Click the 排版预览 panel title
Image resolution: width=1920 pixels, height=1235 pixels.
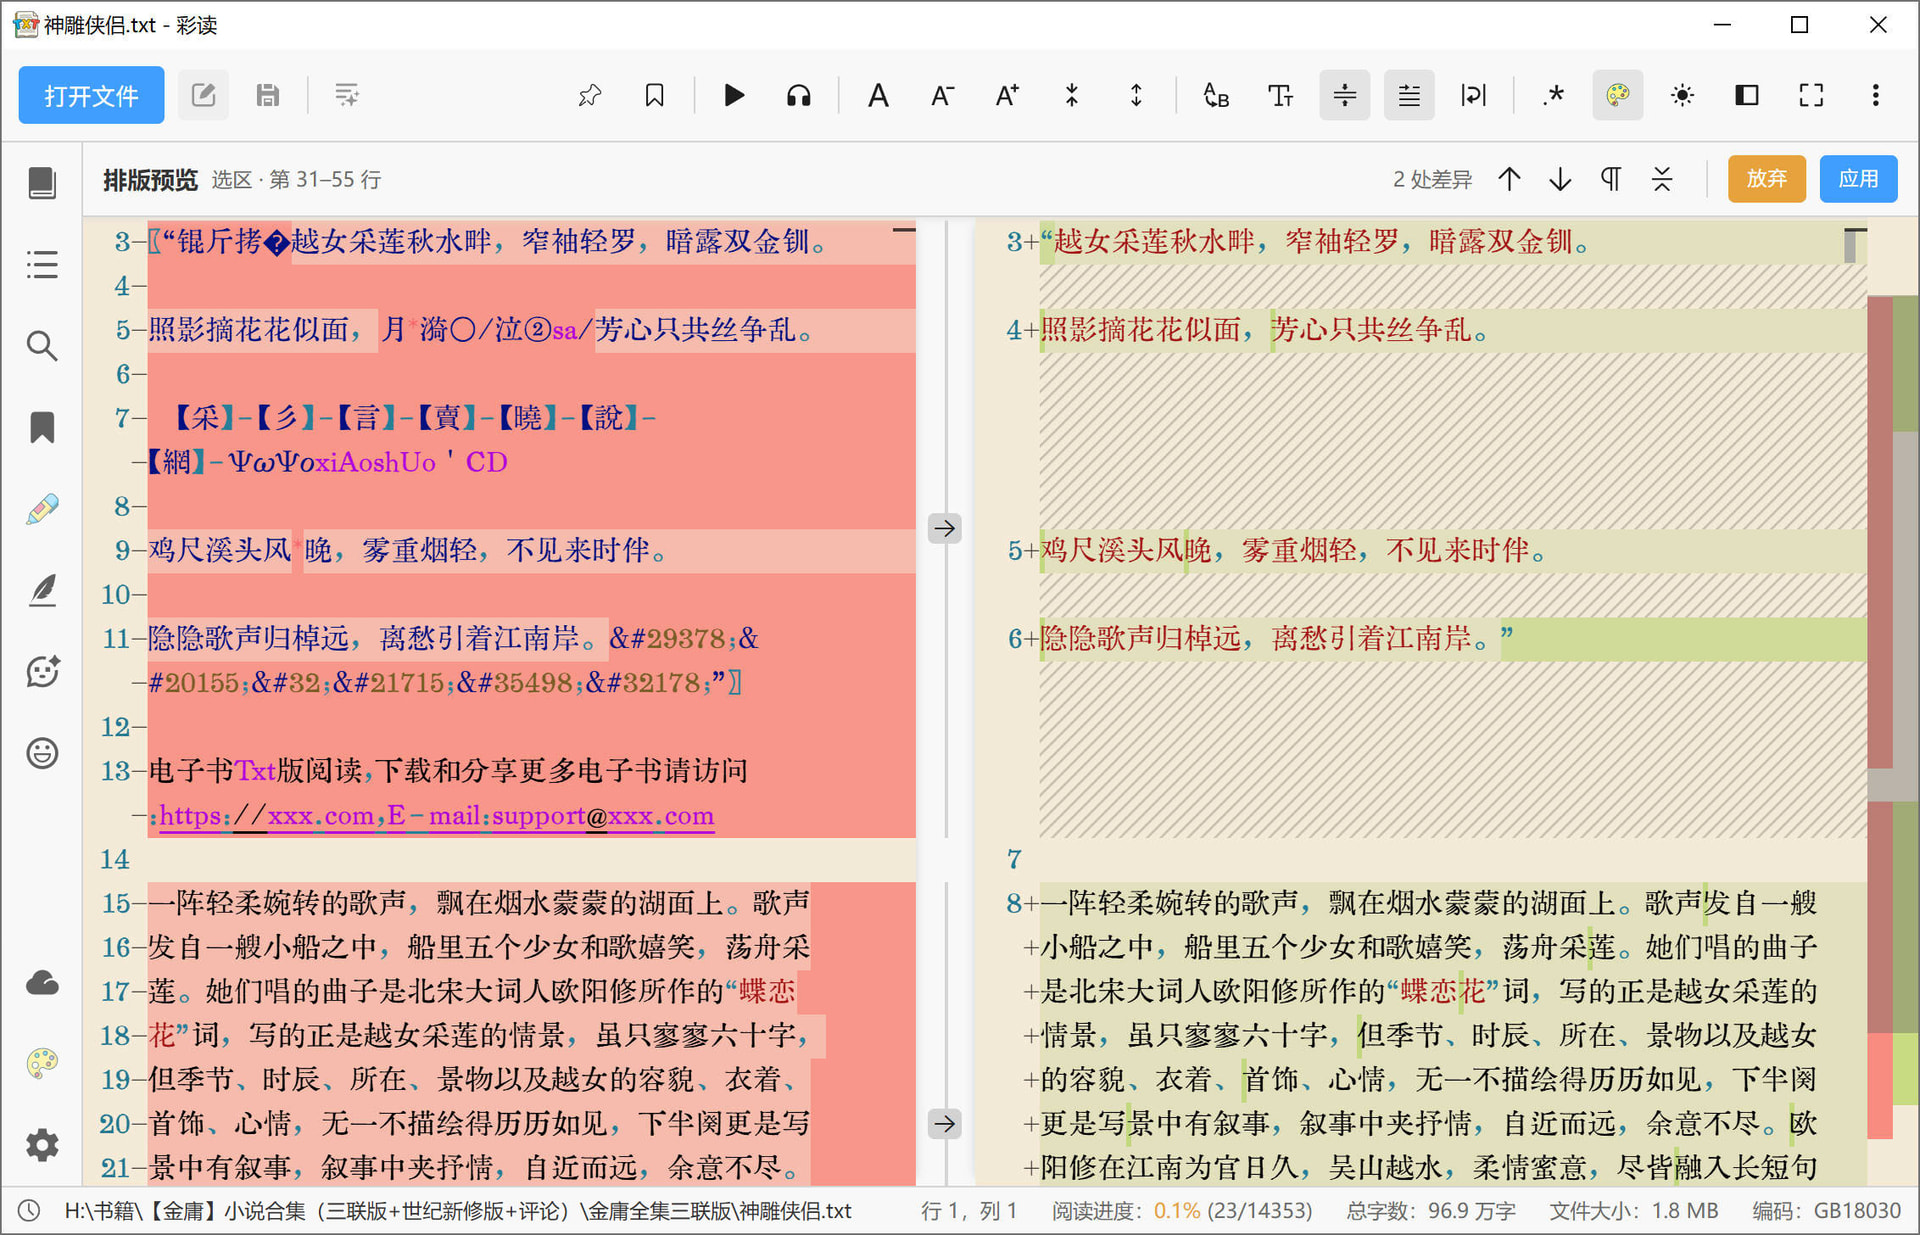click(150, 180)
